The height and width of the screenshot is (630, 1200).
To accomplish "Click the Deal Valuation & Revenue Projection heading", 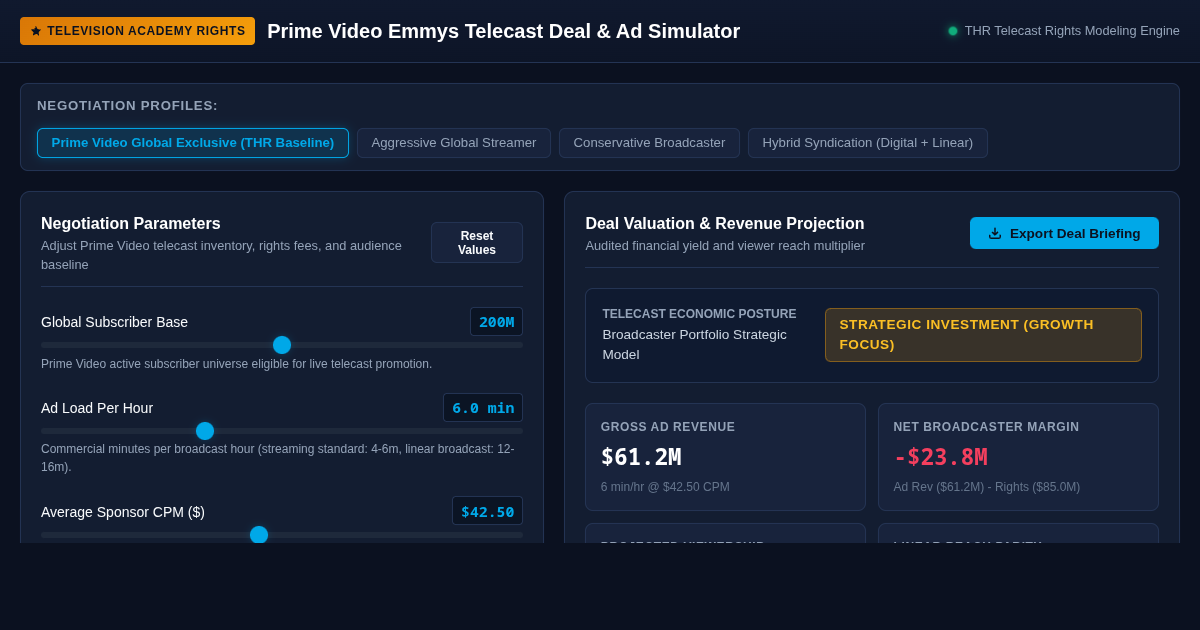I will pos(725,224).
